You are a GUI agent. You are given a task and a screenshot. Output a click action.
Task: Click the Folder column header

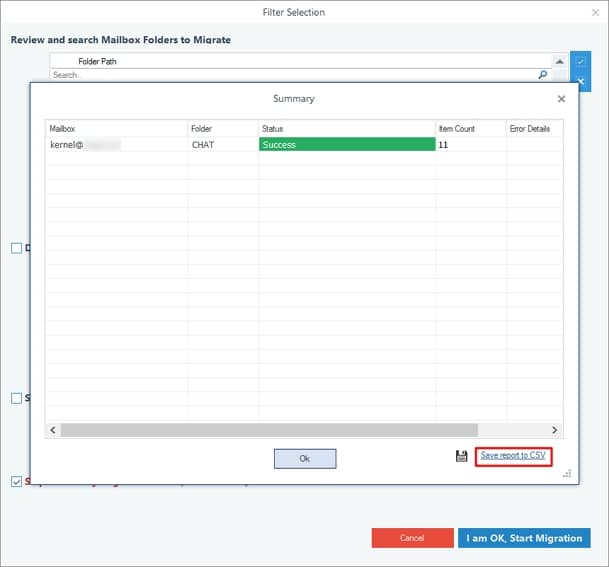coord(223,129)
